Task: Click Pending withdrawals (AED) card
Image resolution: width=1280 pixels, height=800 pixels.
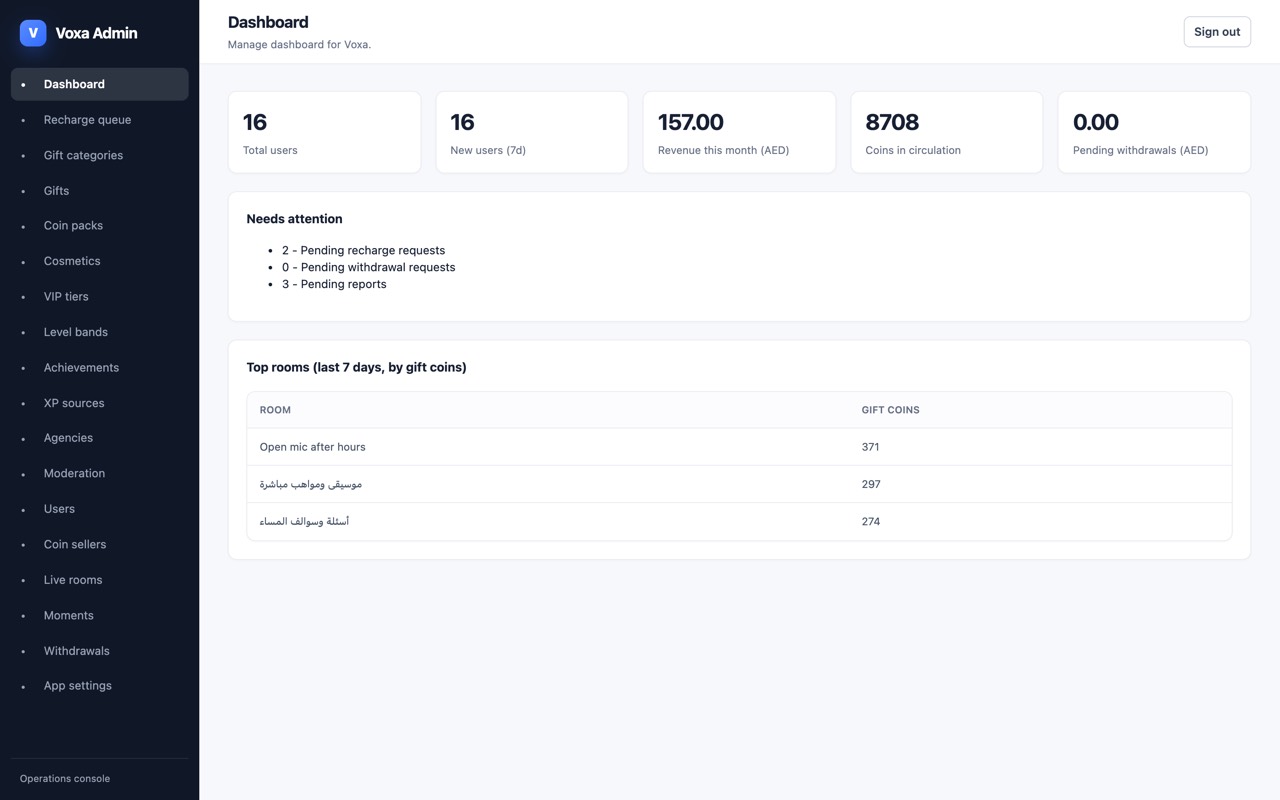Action: coord(1154,132)
